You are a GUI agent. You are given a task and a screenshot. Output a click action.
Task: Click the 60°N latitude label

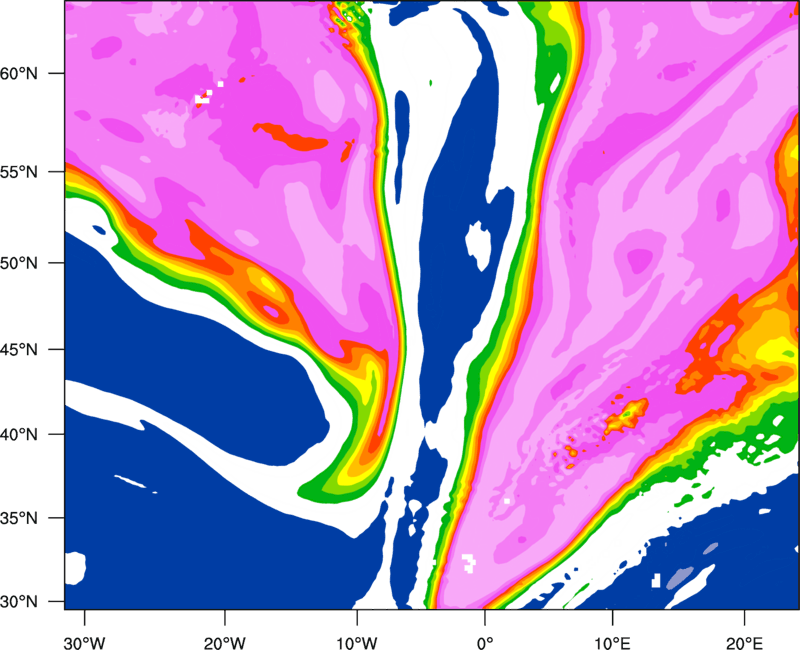19,73
